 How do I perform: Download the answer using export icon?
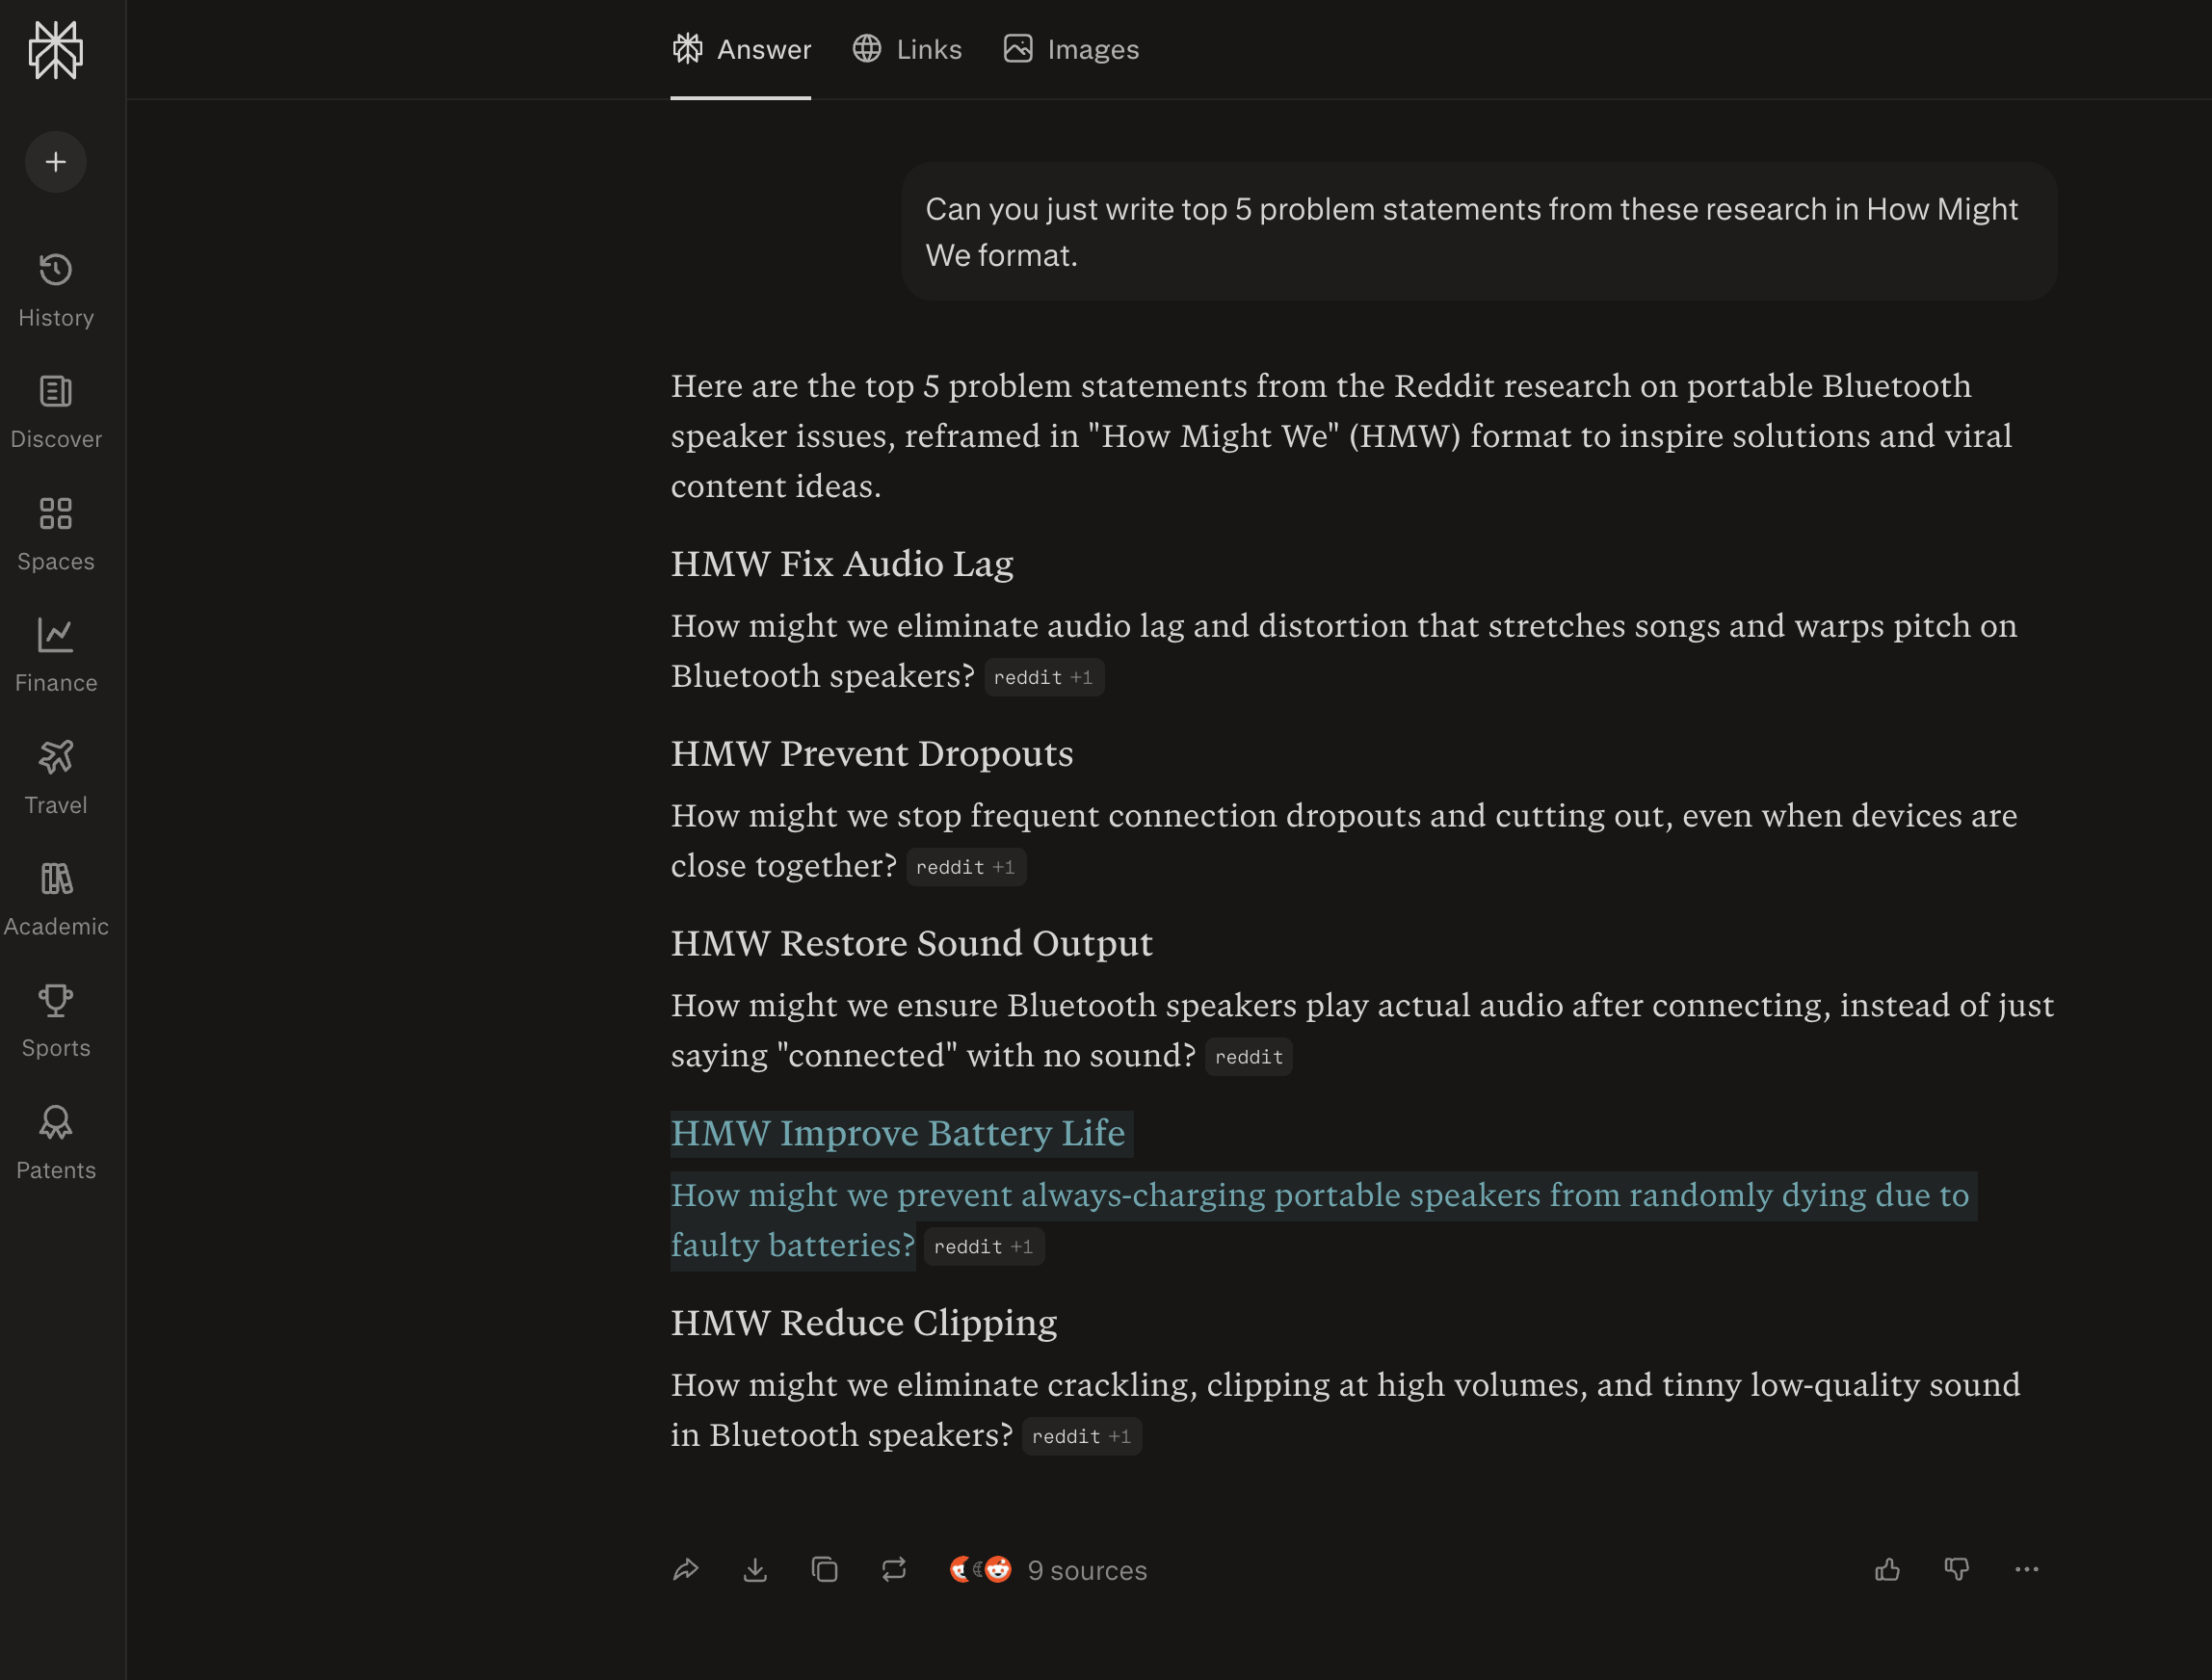tap(755, 1570)
